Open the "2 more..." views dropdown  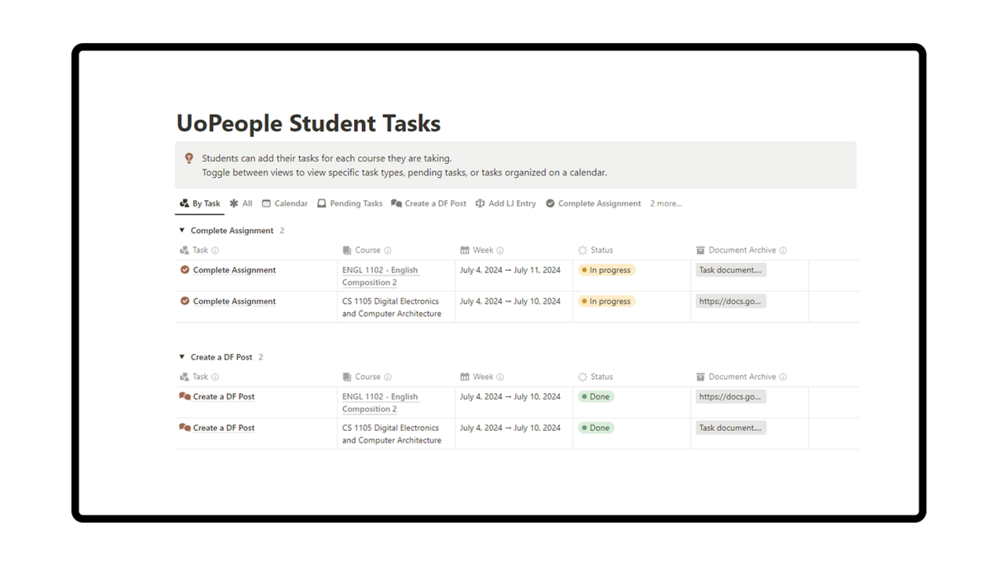666,204
